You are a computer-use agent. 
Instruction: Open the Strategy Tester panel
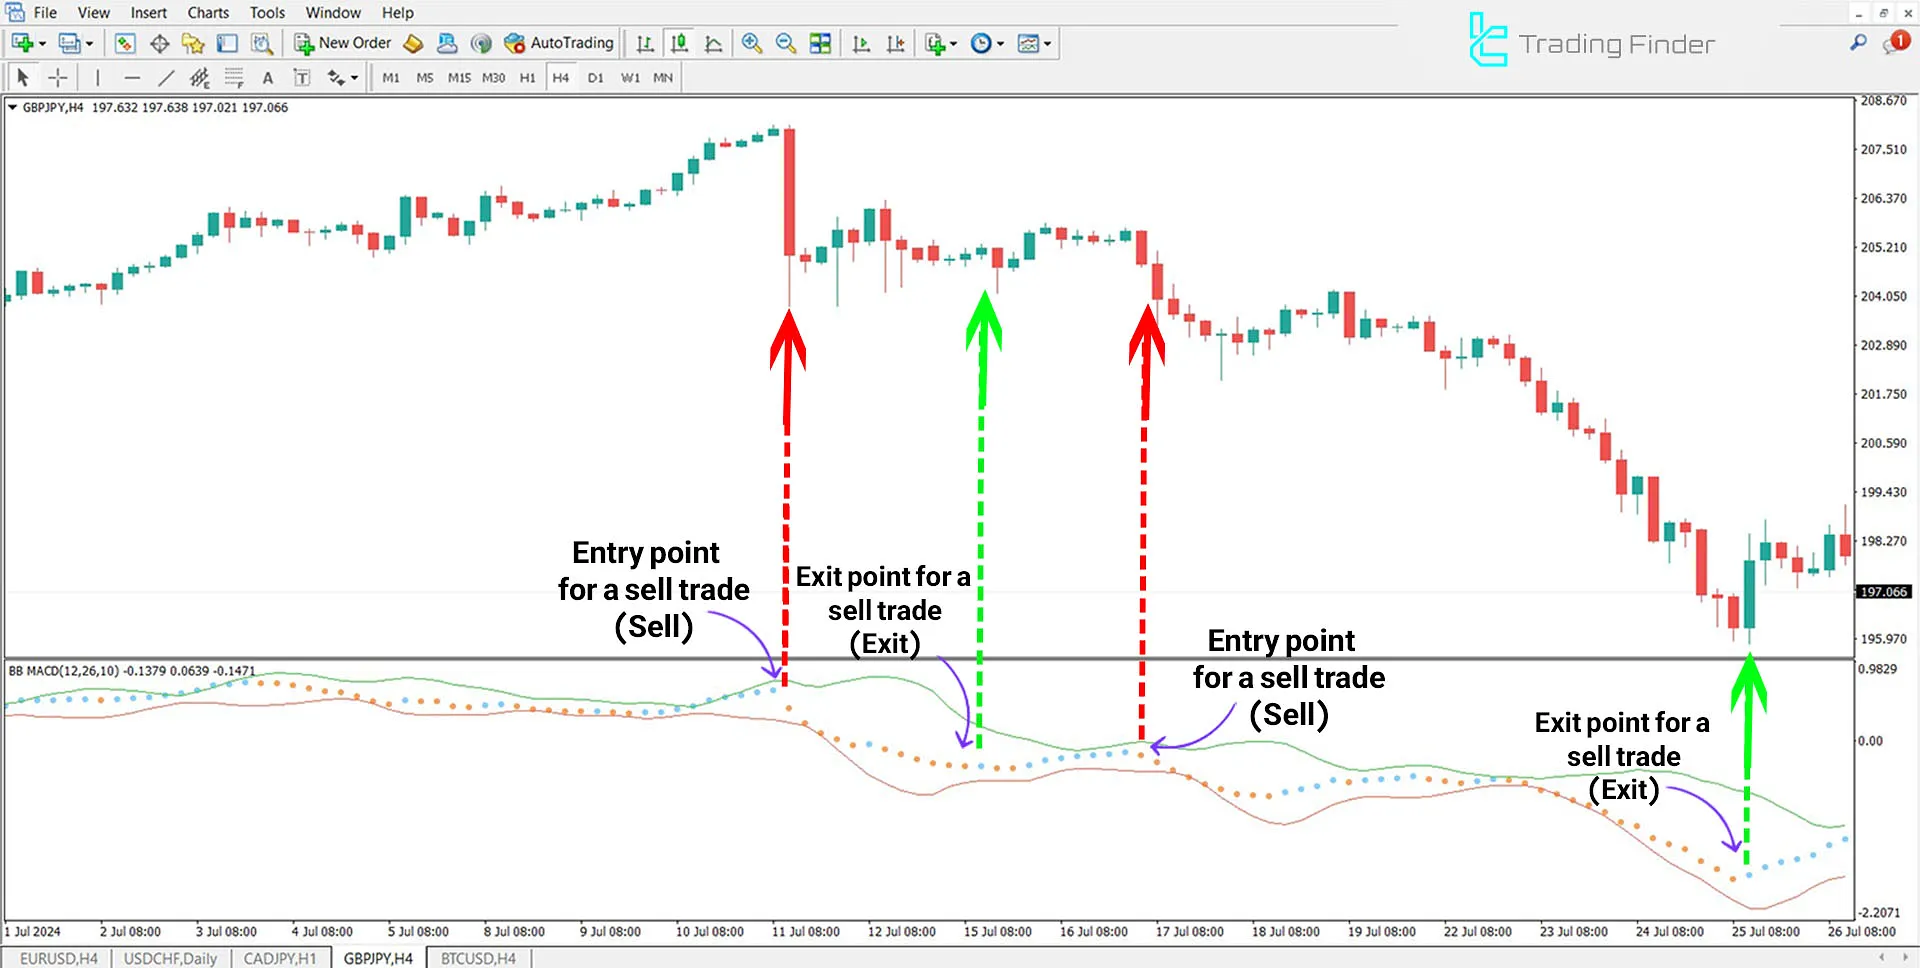coord(262,43)
